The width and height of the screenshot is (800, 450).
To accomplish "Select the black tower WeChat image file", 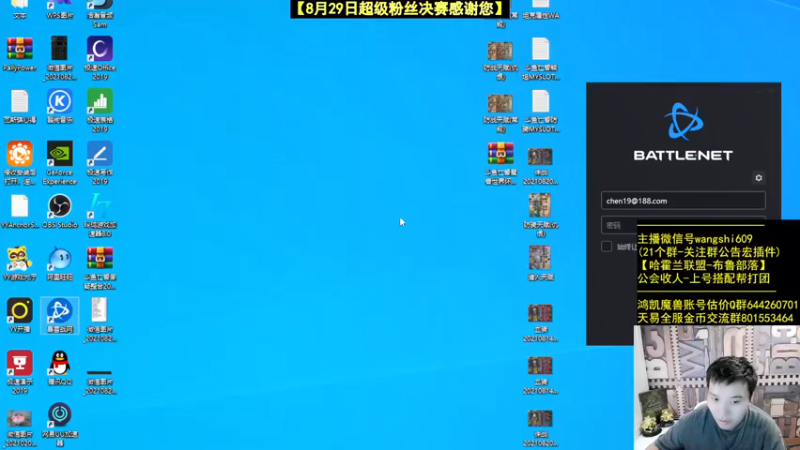I will (x=60, y=58).
